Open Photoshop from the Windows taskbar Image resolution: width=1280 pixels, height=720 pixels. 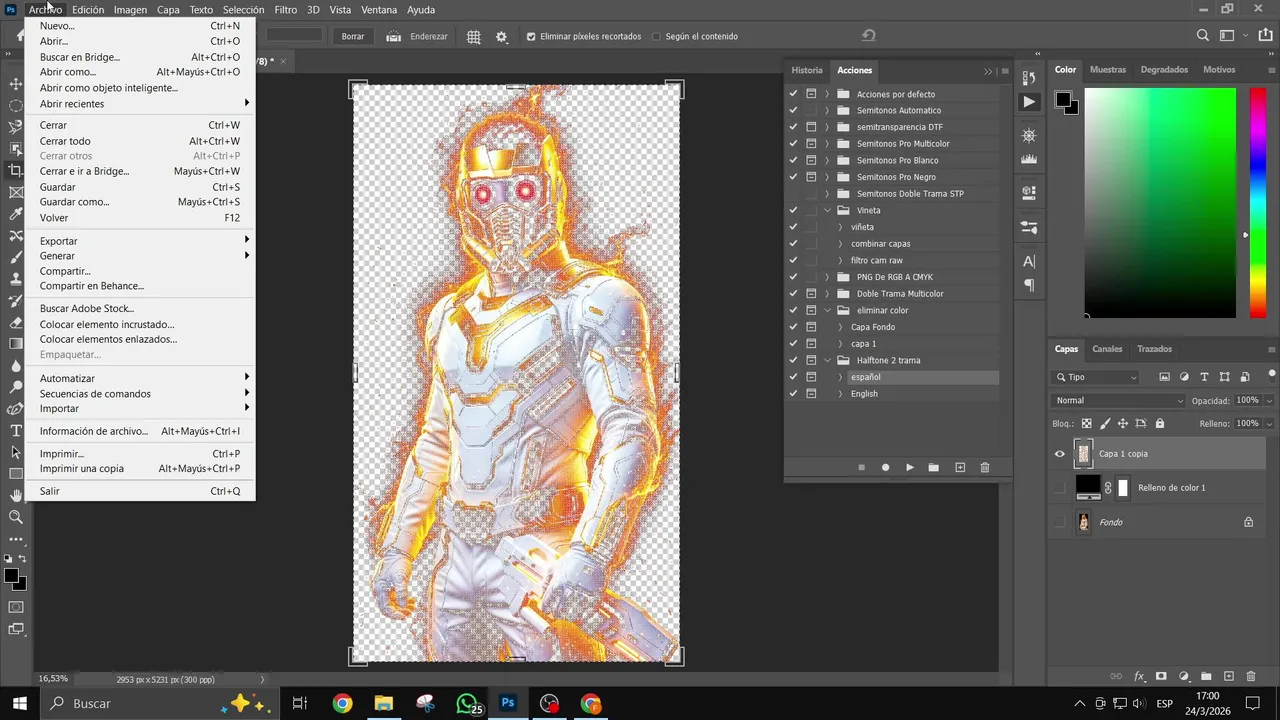click(x=508, y=703)
